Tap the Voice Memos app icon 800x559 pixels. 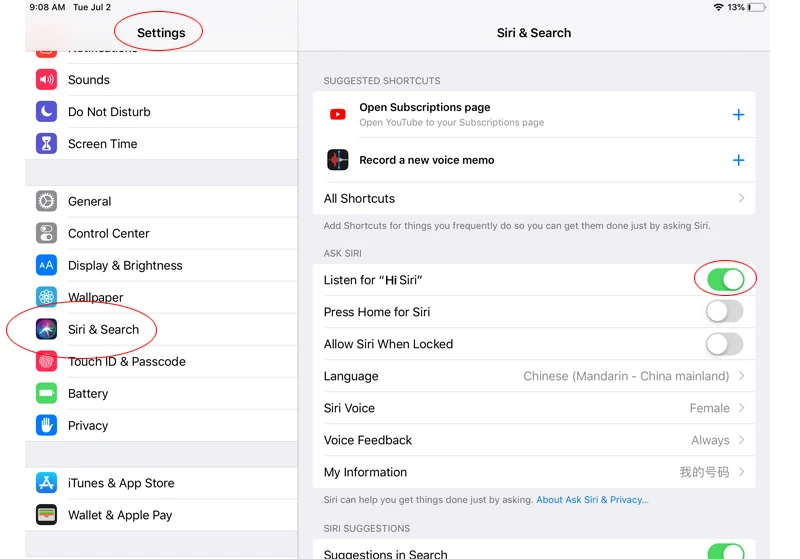click(x=337, y=160)
